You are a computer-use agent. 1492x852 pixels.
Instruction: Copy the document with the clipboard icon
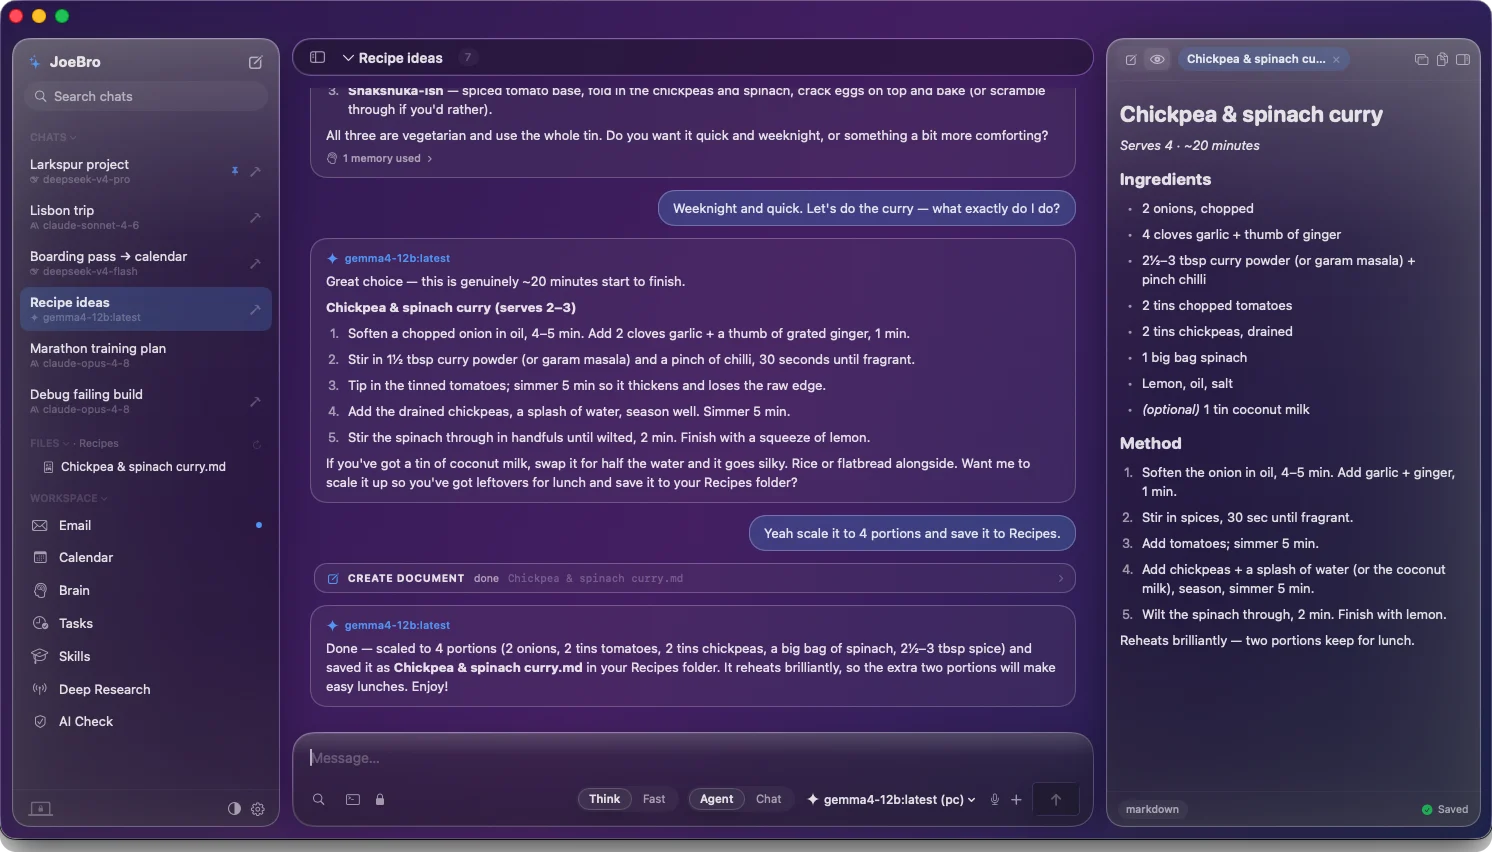(x=1442, y=59)
